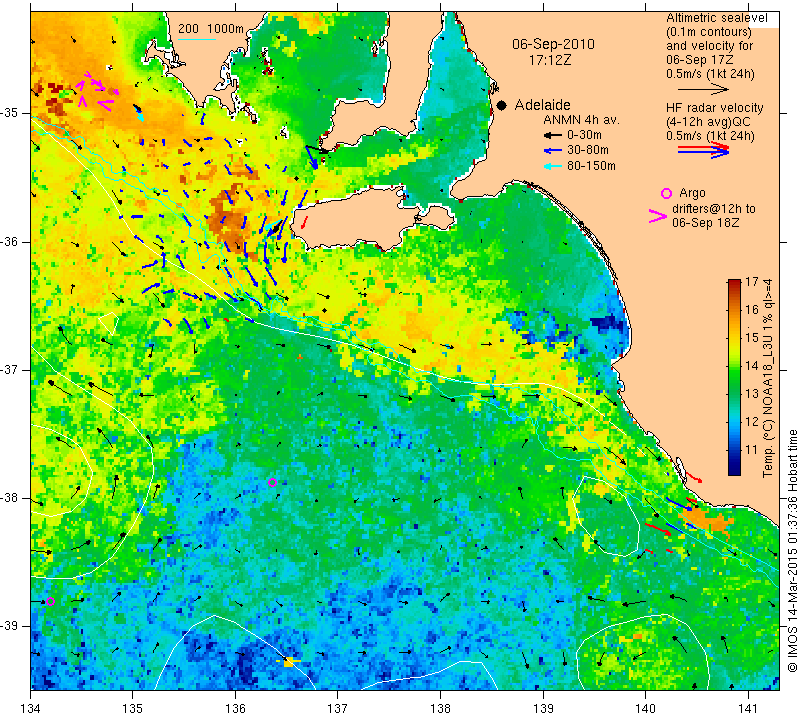The height and width of the screenshot is (720, 800).
Task: Click the color bar tick label 12
Action: [x=752, y=421]
